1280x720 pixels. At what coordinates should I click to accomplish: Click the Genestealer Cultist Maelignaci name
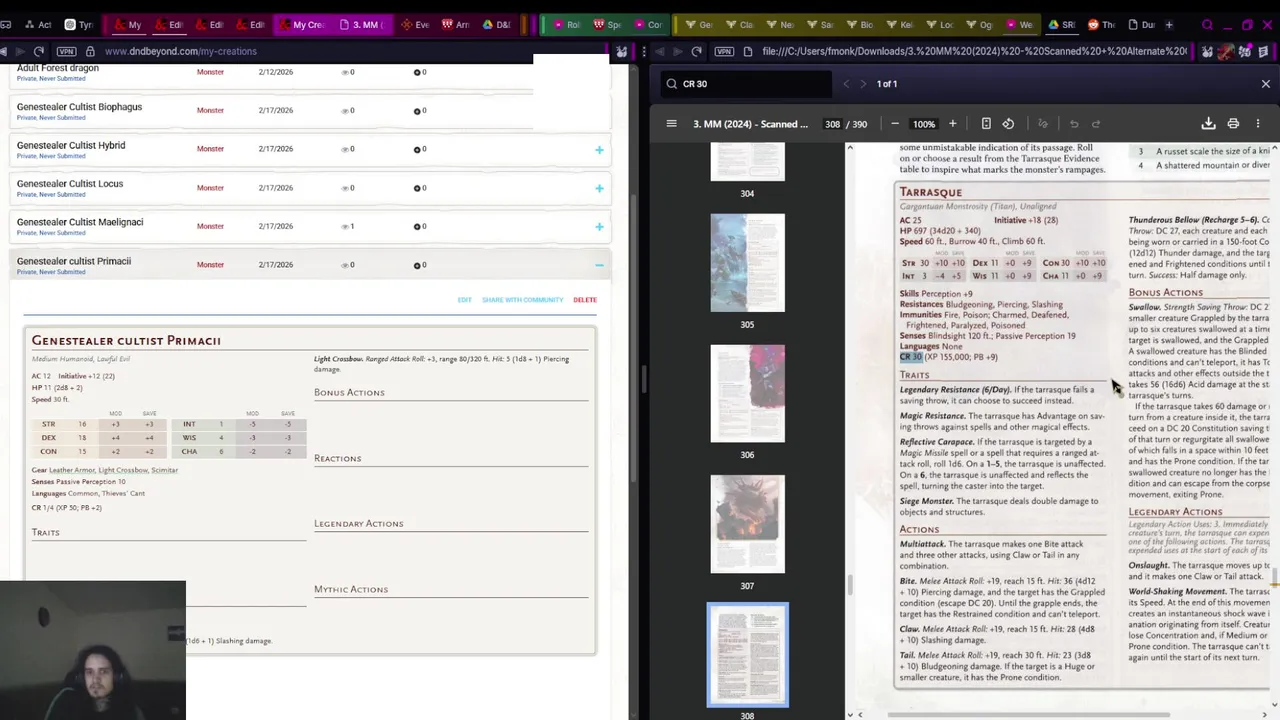click(x=80, y=222)
